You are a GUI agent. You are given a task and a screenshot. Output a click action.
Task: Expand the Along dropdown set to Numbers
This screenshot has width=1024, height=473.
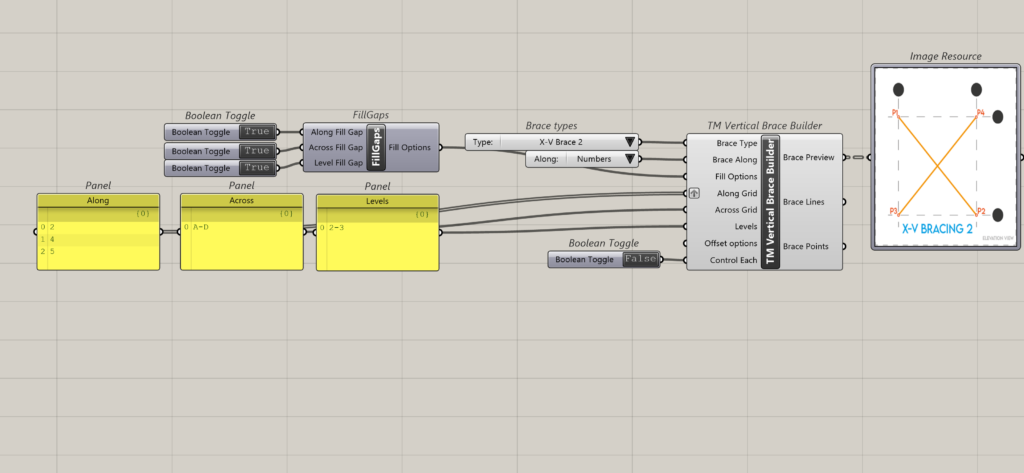[628, 158]
